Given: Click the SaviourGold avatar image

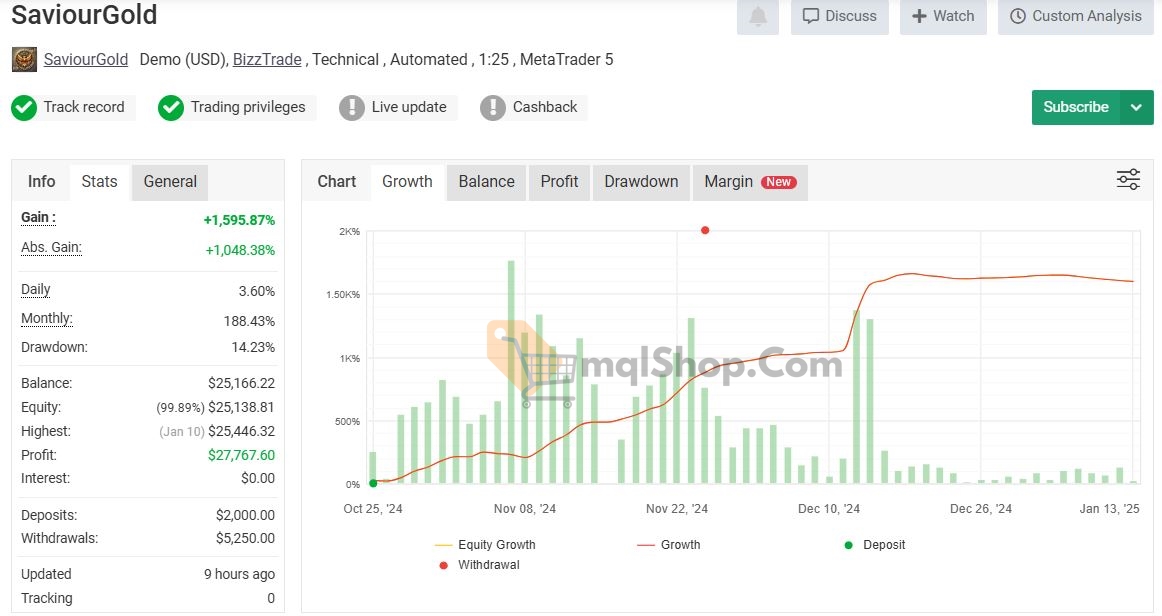Looking at the screenshot, I should click(x=24, y=60).
